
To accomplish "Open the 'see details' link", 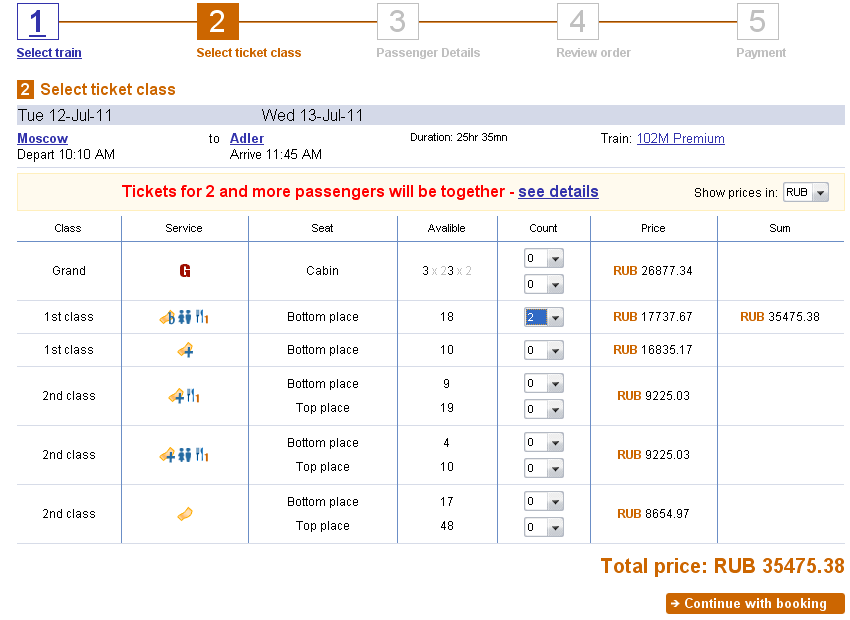I will (558, 192).
